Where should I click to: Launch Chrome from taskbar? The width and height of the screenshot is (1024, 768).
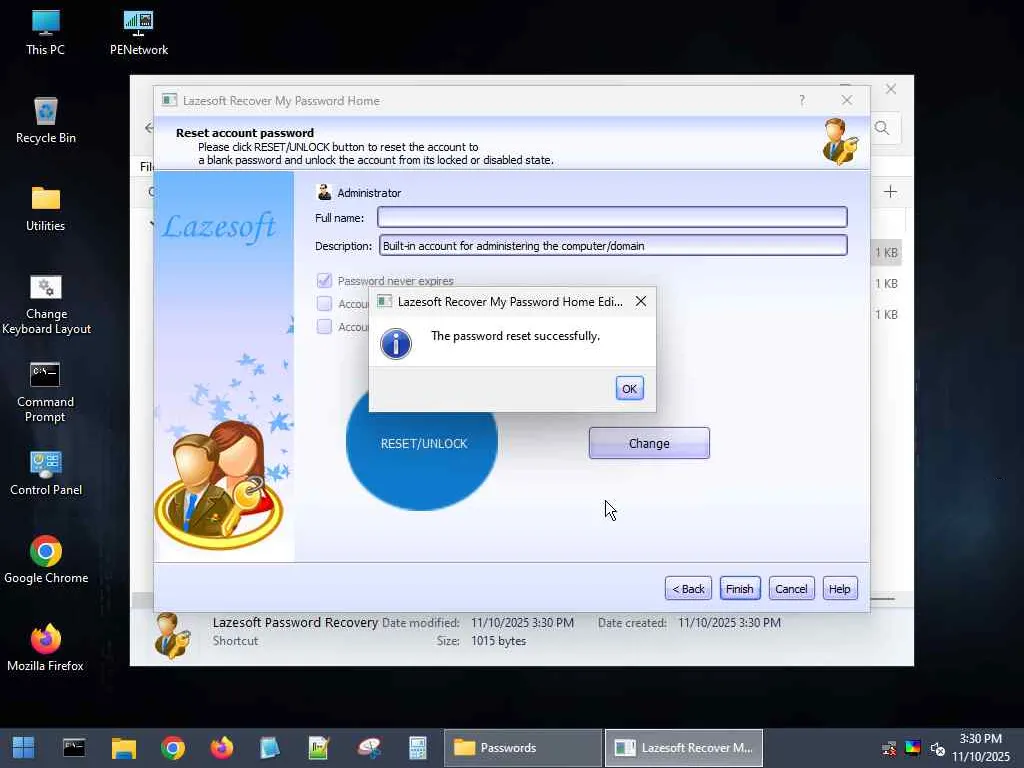click(x=173, y=748)
